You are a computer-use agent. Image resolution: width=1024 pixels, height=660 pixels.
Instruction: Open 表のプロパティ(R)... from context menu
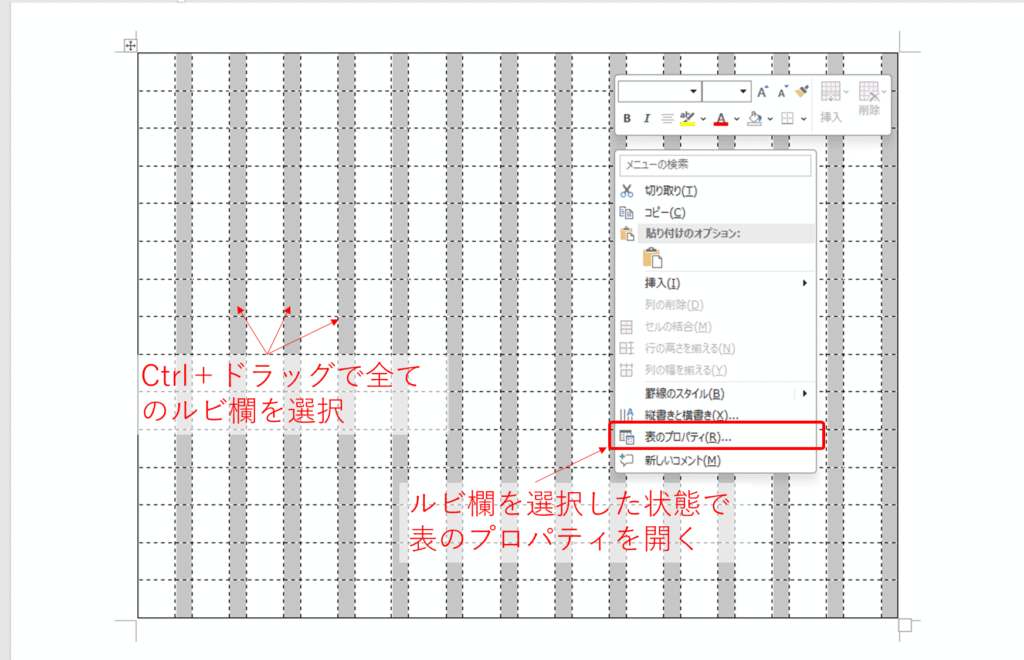(x=716, y=437)
